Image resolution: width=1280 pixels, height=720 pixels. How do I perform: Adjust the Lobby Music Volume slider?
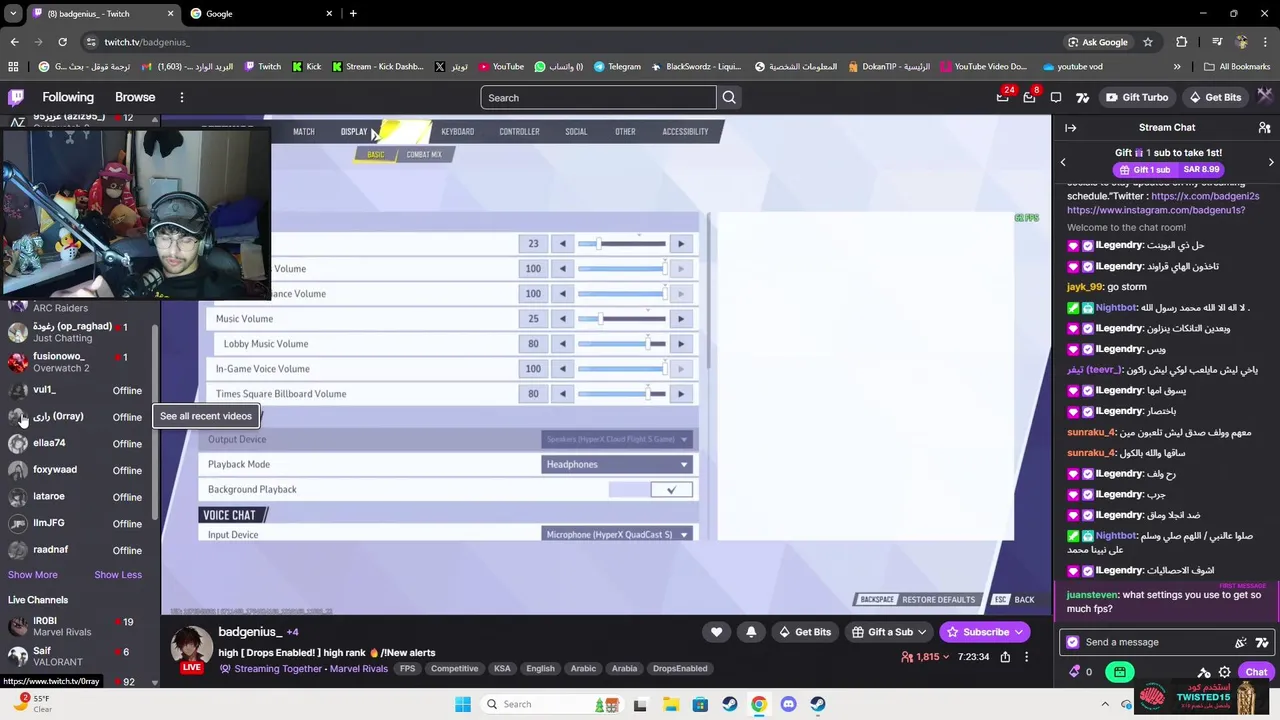pyautogui.click(x=621, y=344)
